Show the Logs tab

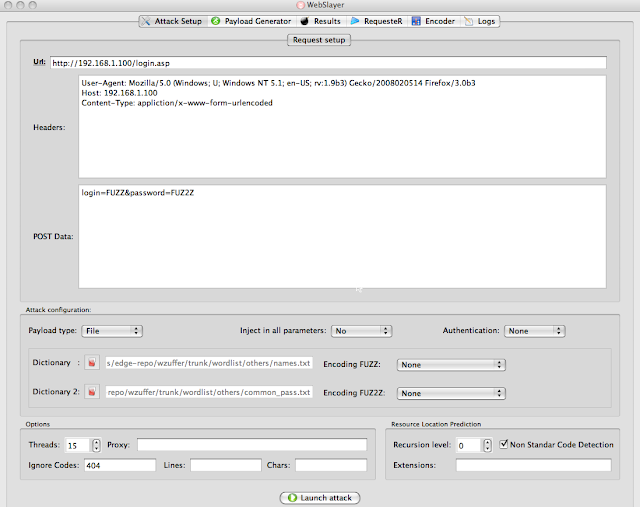480,21
